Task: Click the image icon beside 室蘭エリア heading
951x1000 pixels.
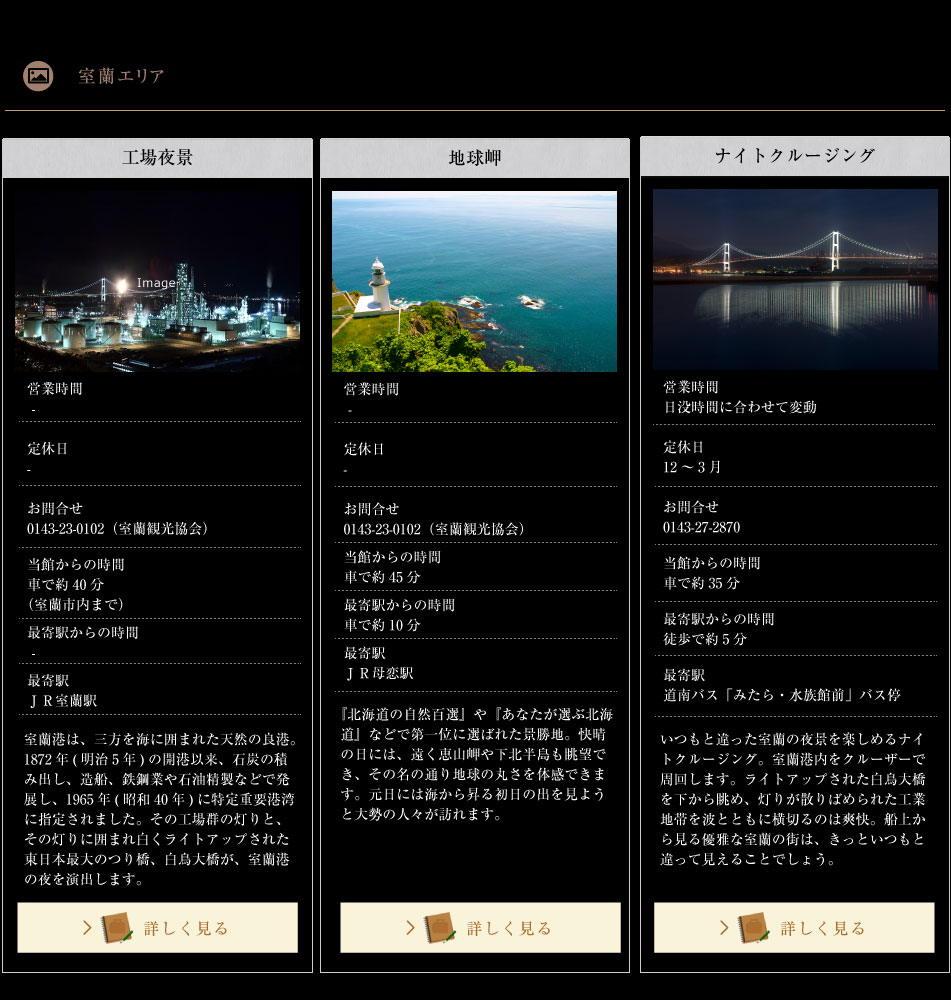Action: tap(38, 76)
